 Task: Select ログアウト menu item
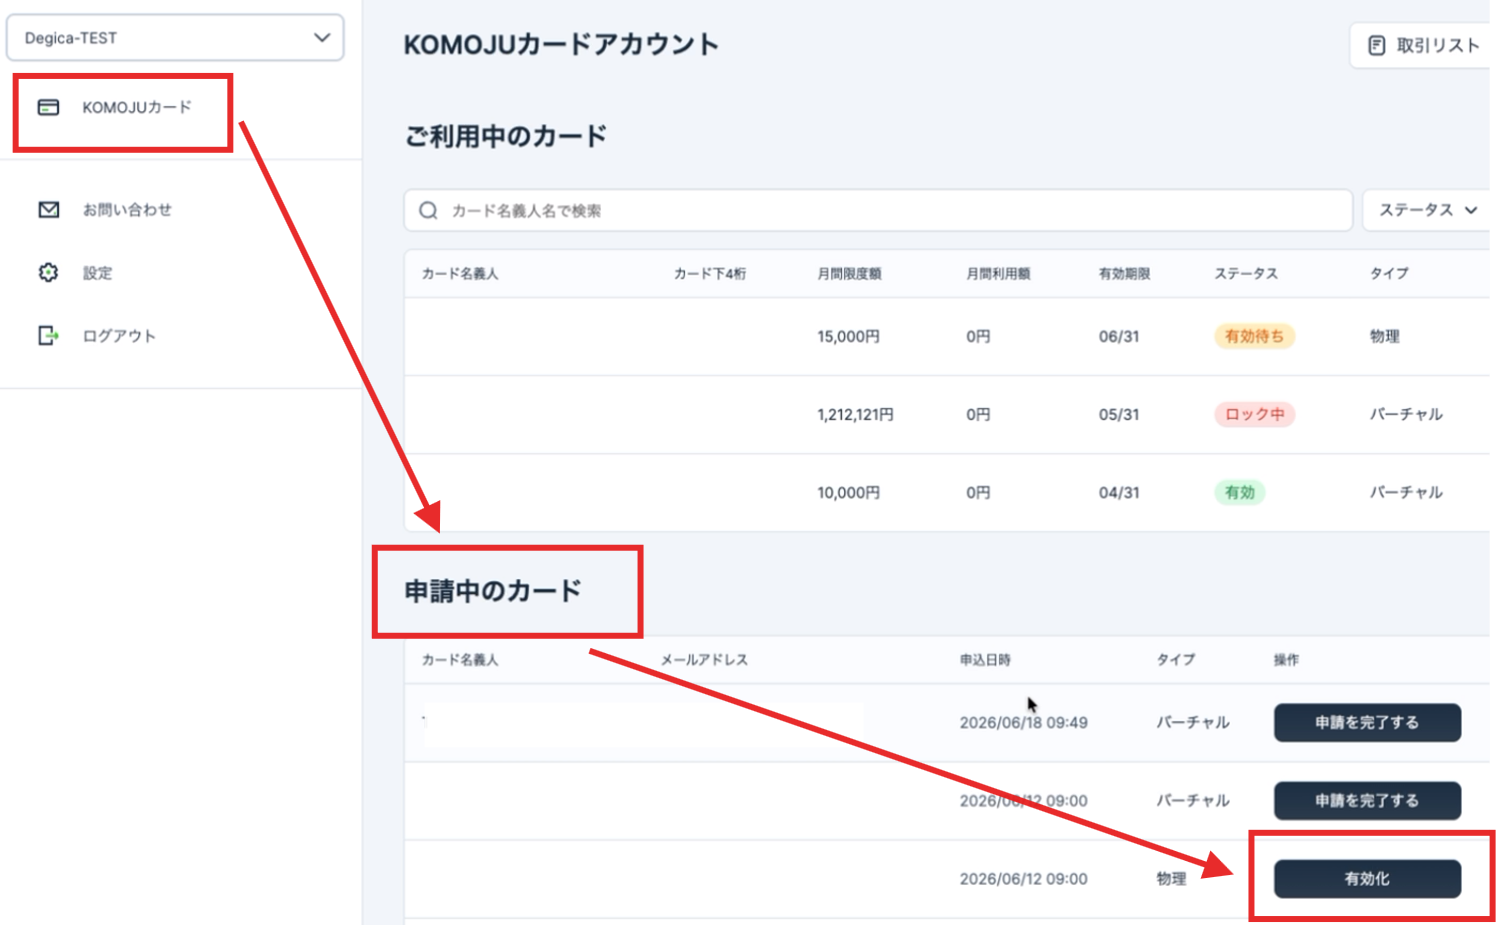coord(119,335)
